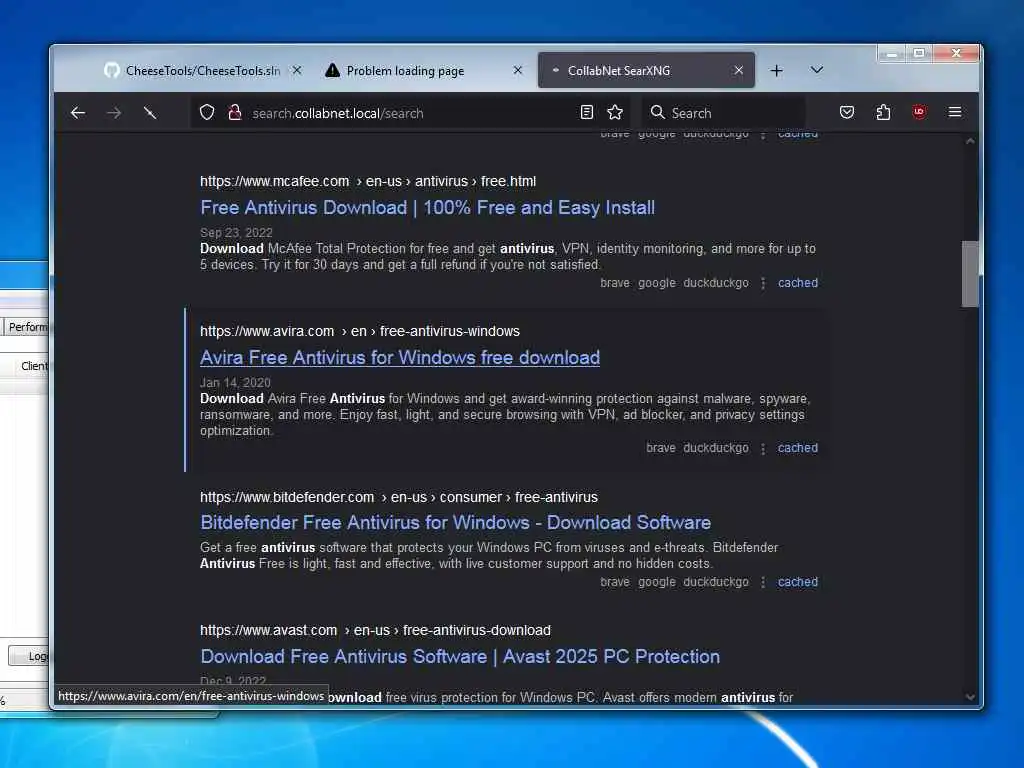Click google engine label under Bitdefender result

[x=656, y=582]
